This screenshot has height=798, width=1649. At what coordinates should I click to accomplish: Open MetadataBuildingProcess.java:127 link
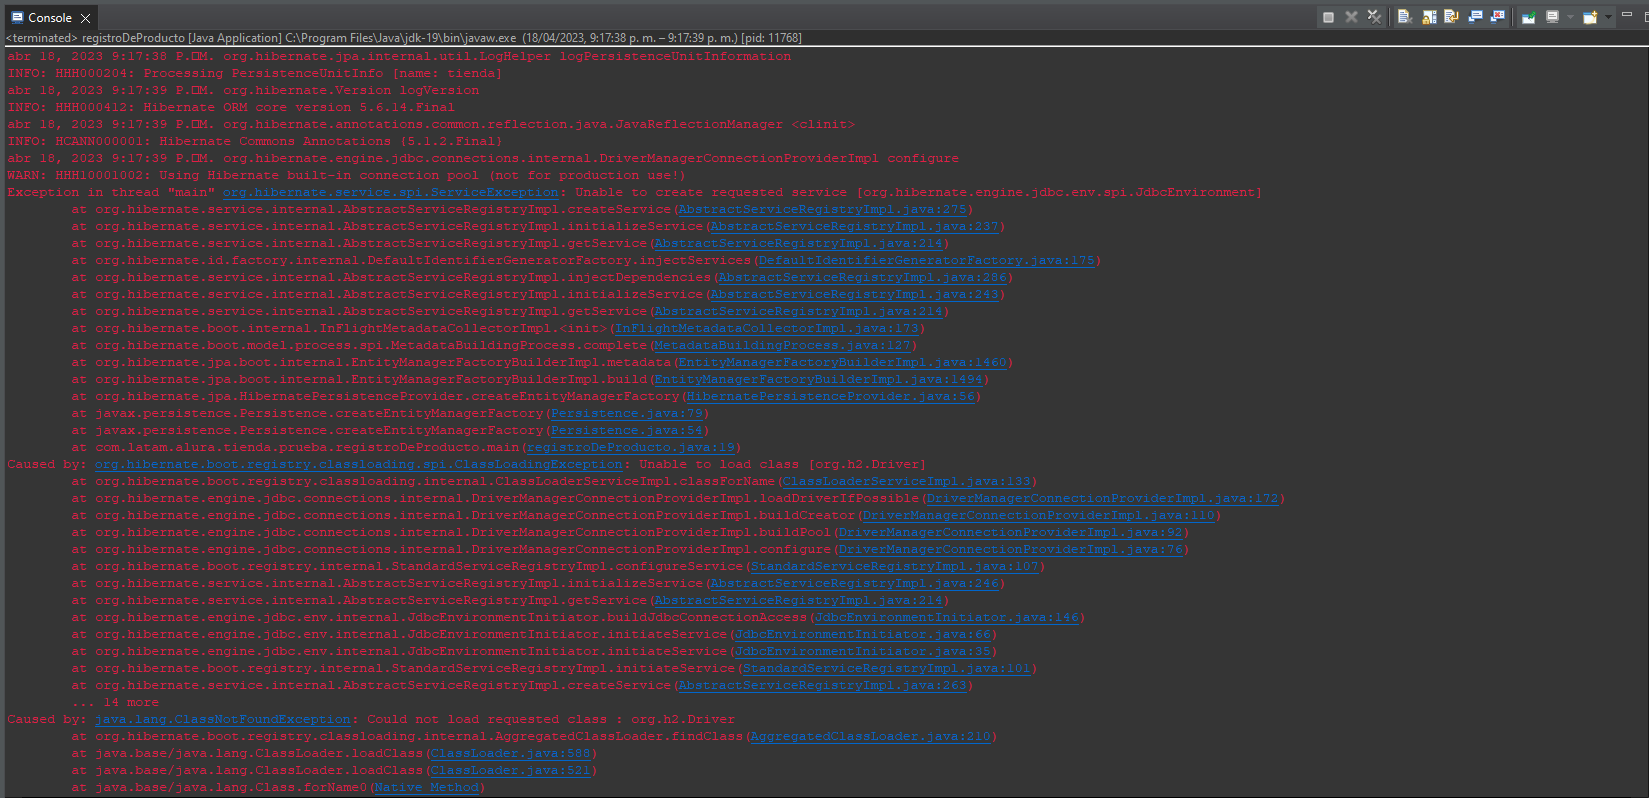(782, 345)
